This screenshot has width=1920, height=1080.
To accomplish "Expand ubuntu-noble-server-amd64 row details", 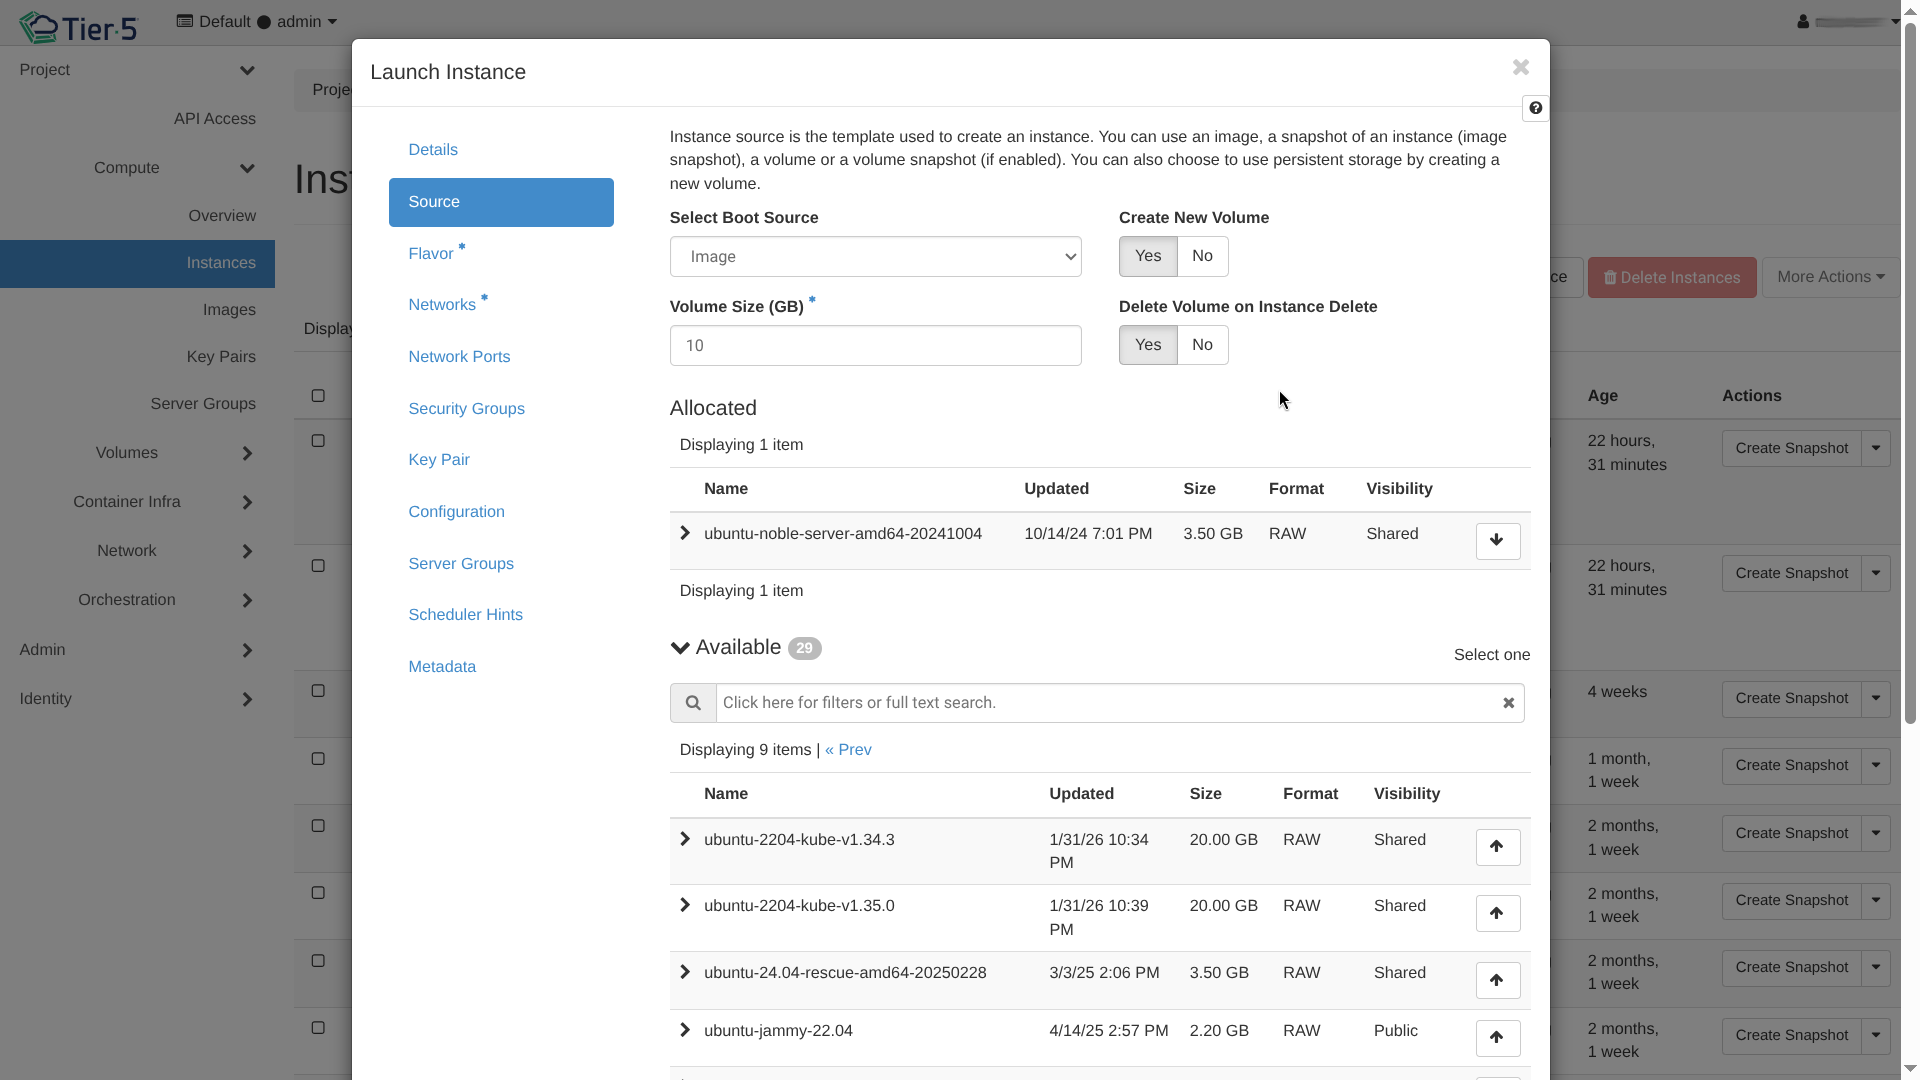I will [x=685, y=533].
